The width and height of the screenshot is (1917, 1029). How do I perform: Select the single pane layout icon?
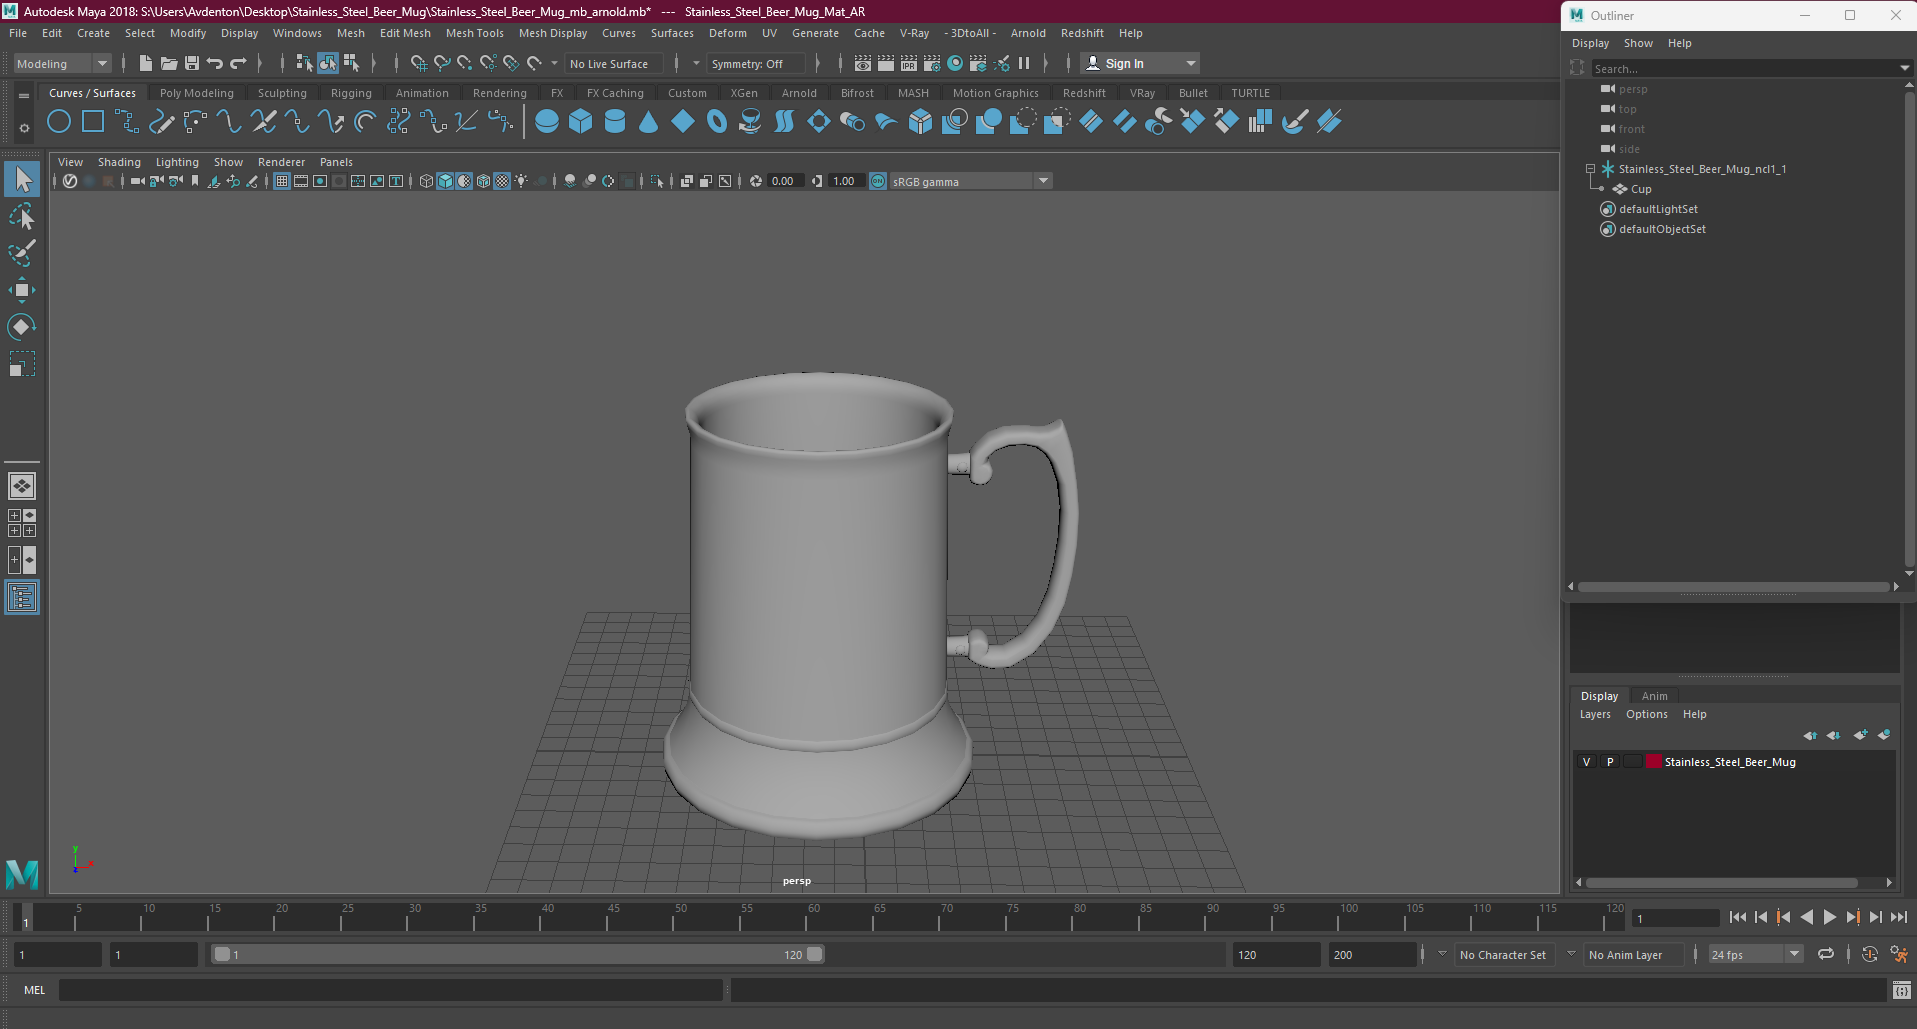[x=22, y=486]
